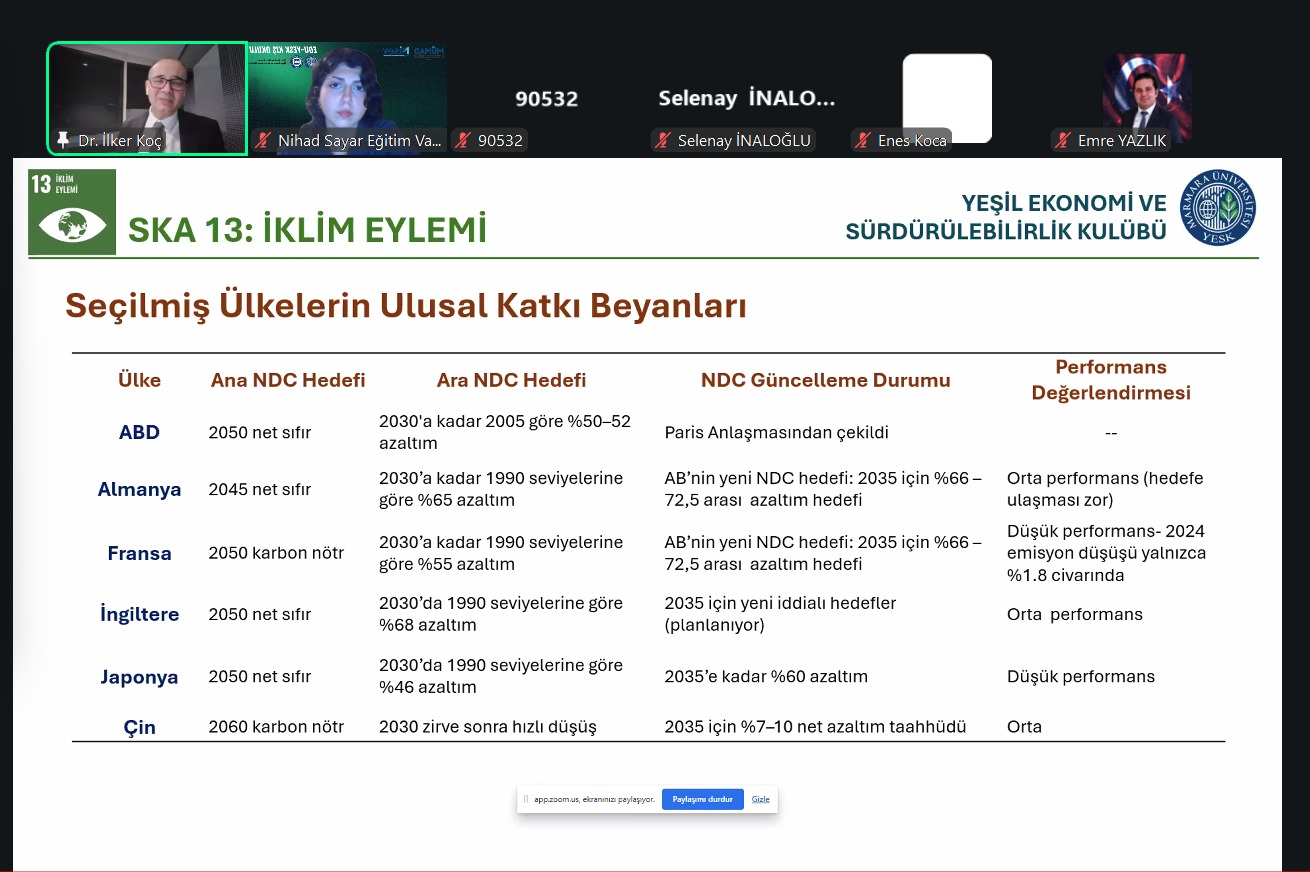Click the slide title Seçilmiş Ülkelerin Ulusal Katkı Beyanları
Screen dimensions: 1310x872
pyautogui.click(x=406, y=306)
